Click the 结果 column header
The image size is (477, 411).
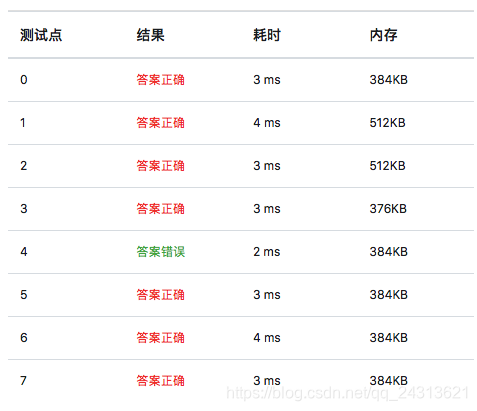[x=150, y=35]
